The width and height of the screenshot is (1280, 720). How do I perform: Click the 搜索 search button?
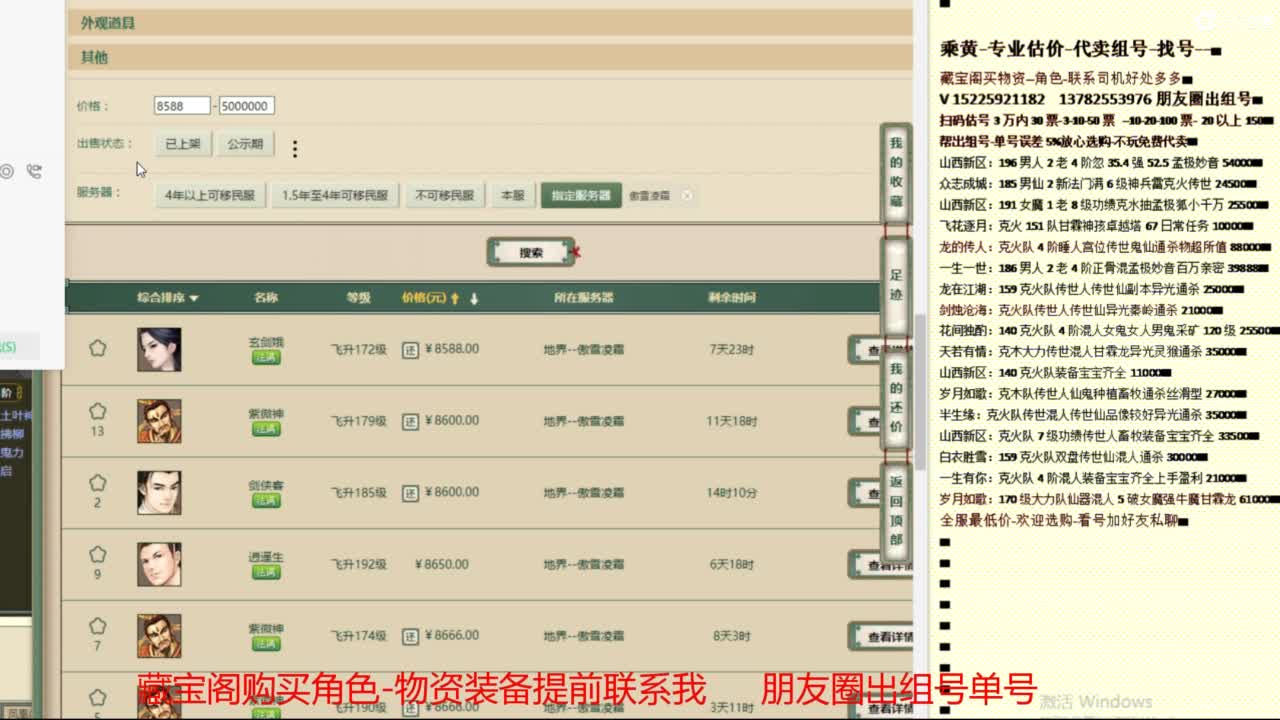[x=531, y=253]
